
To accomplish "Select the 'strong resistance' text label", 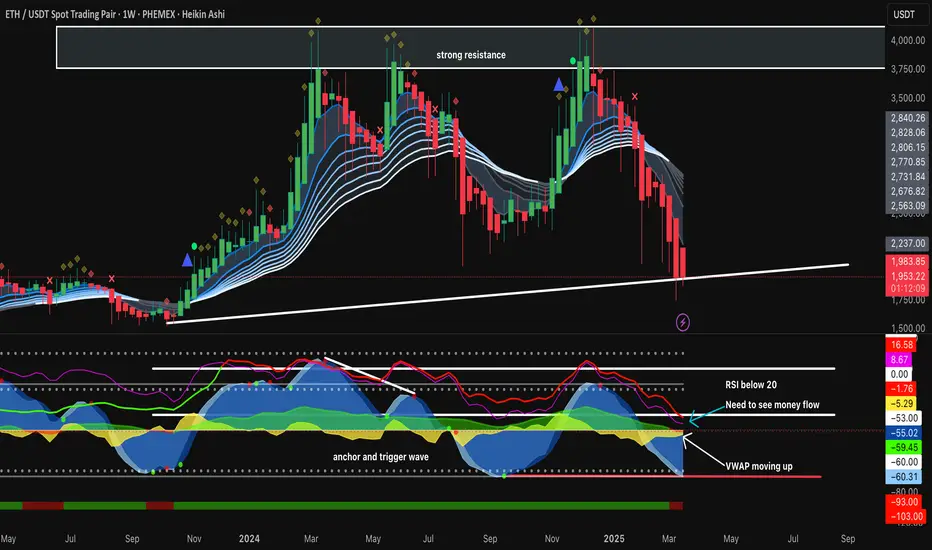I will (x=471, y=55).
